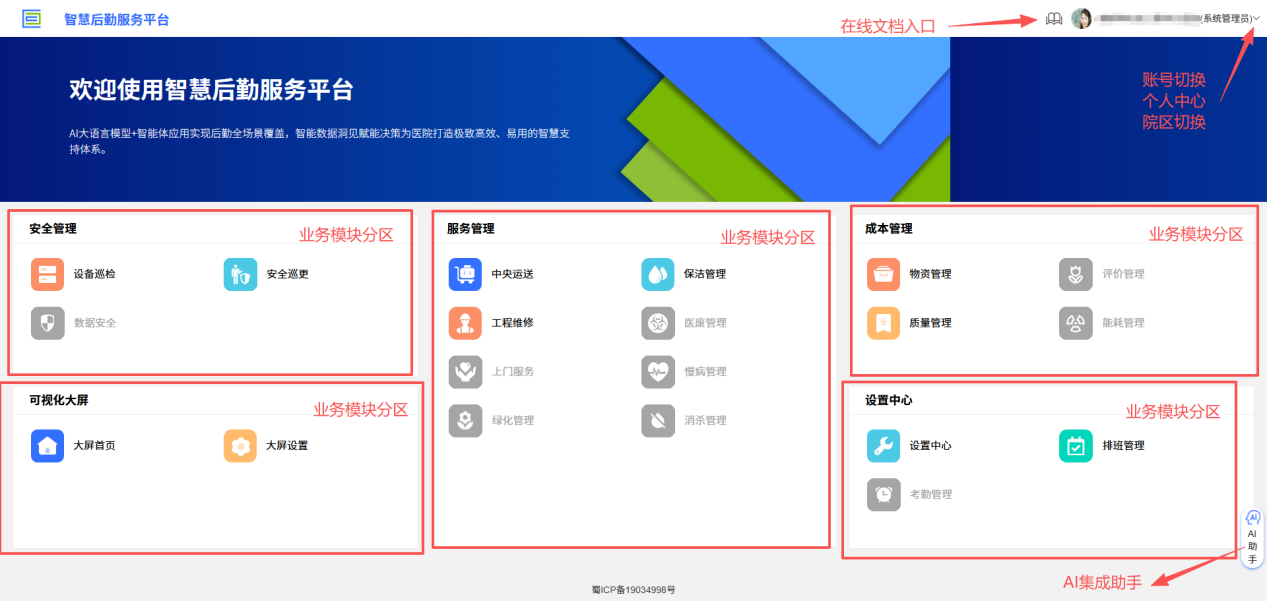
Task: Open the 蜀ICP备19034998号 filing link
Action: click(x=633, y=590)
